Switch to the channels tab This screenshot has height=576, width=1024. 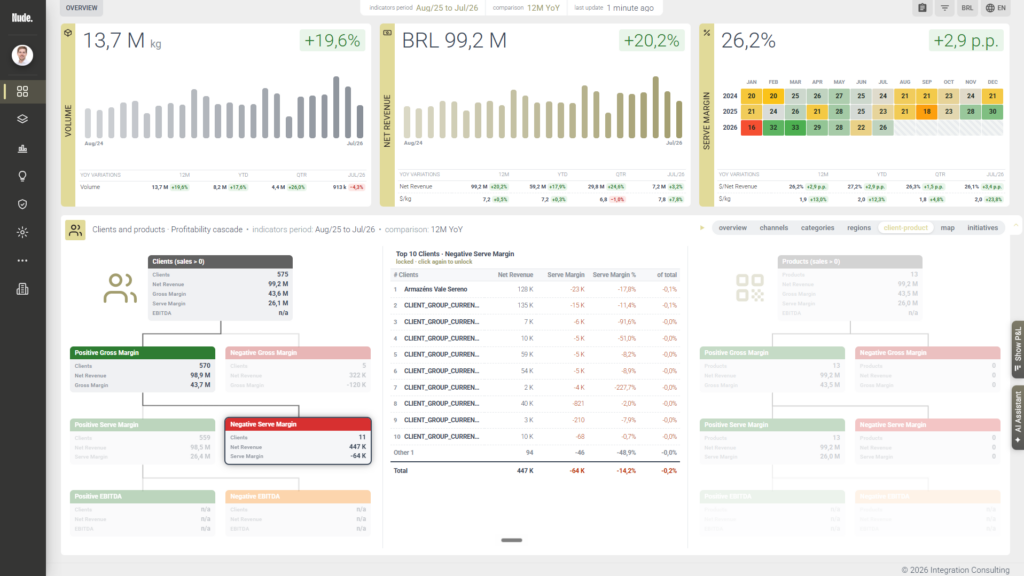point(773,228)
